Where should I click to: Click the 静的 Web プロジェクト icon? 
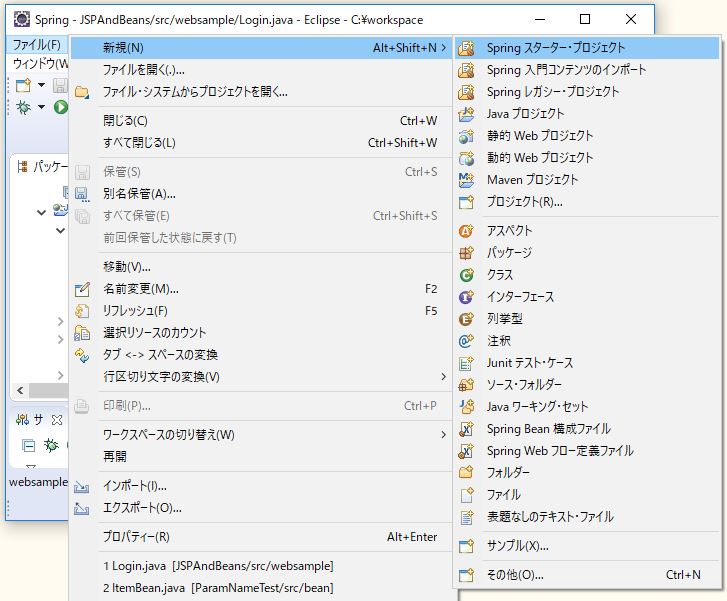(x=466, y=136)
